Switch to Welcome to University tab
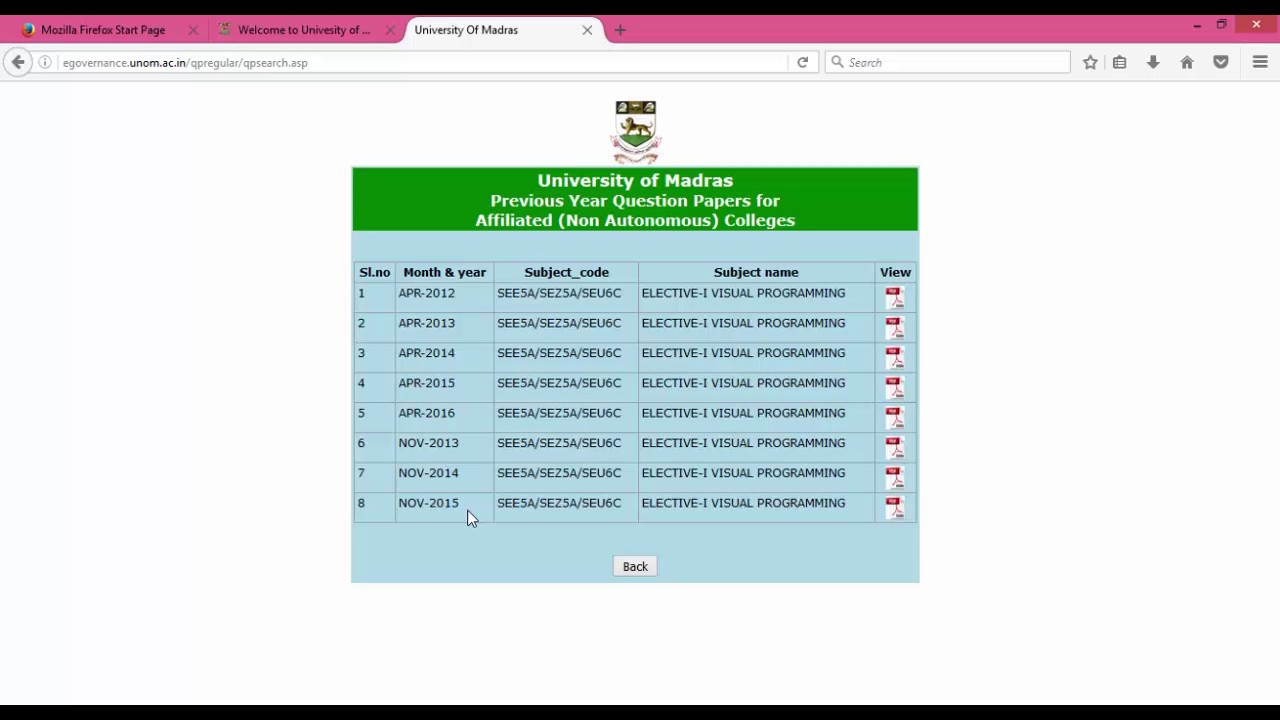This screenshot has width=1280, height=720. point(304,30)
